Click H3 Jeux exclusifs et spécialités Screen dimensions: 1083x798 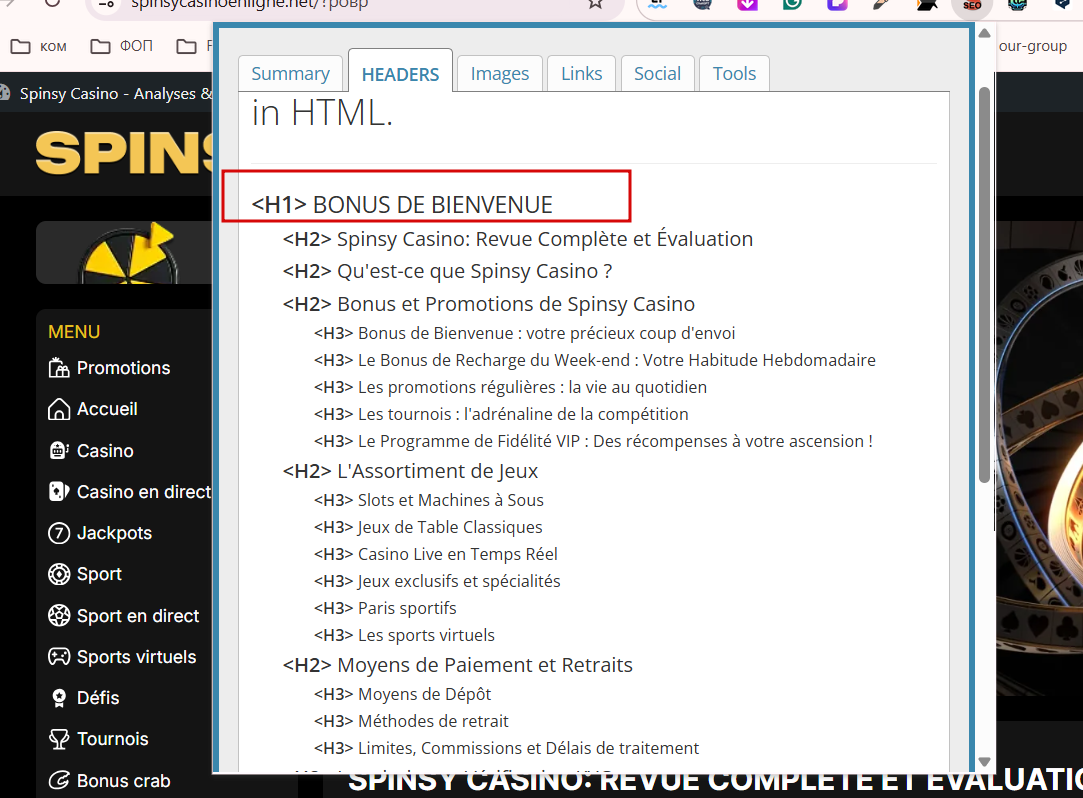point(437,581)
